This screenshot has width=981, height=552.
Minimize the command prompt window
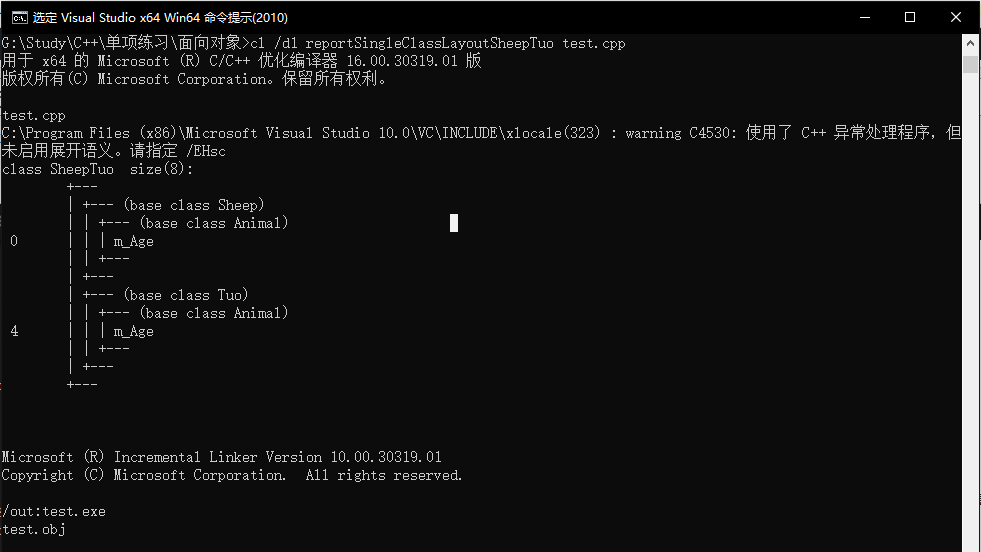(x=864, y=17)
